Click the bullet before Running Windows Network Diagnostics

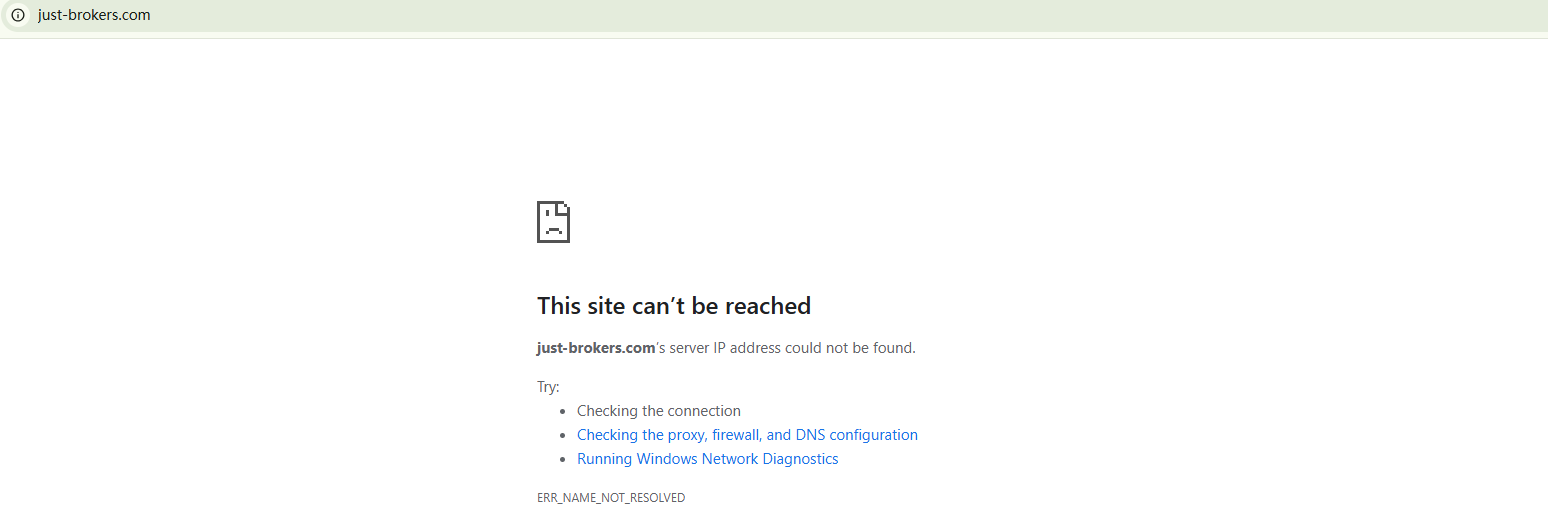pos(564,459)
